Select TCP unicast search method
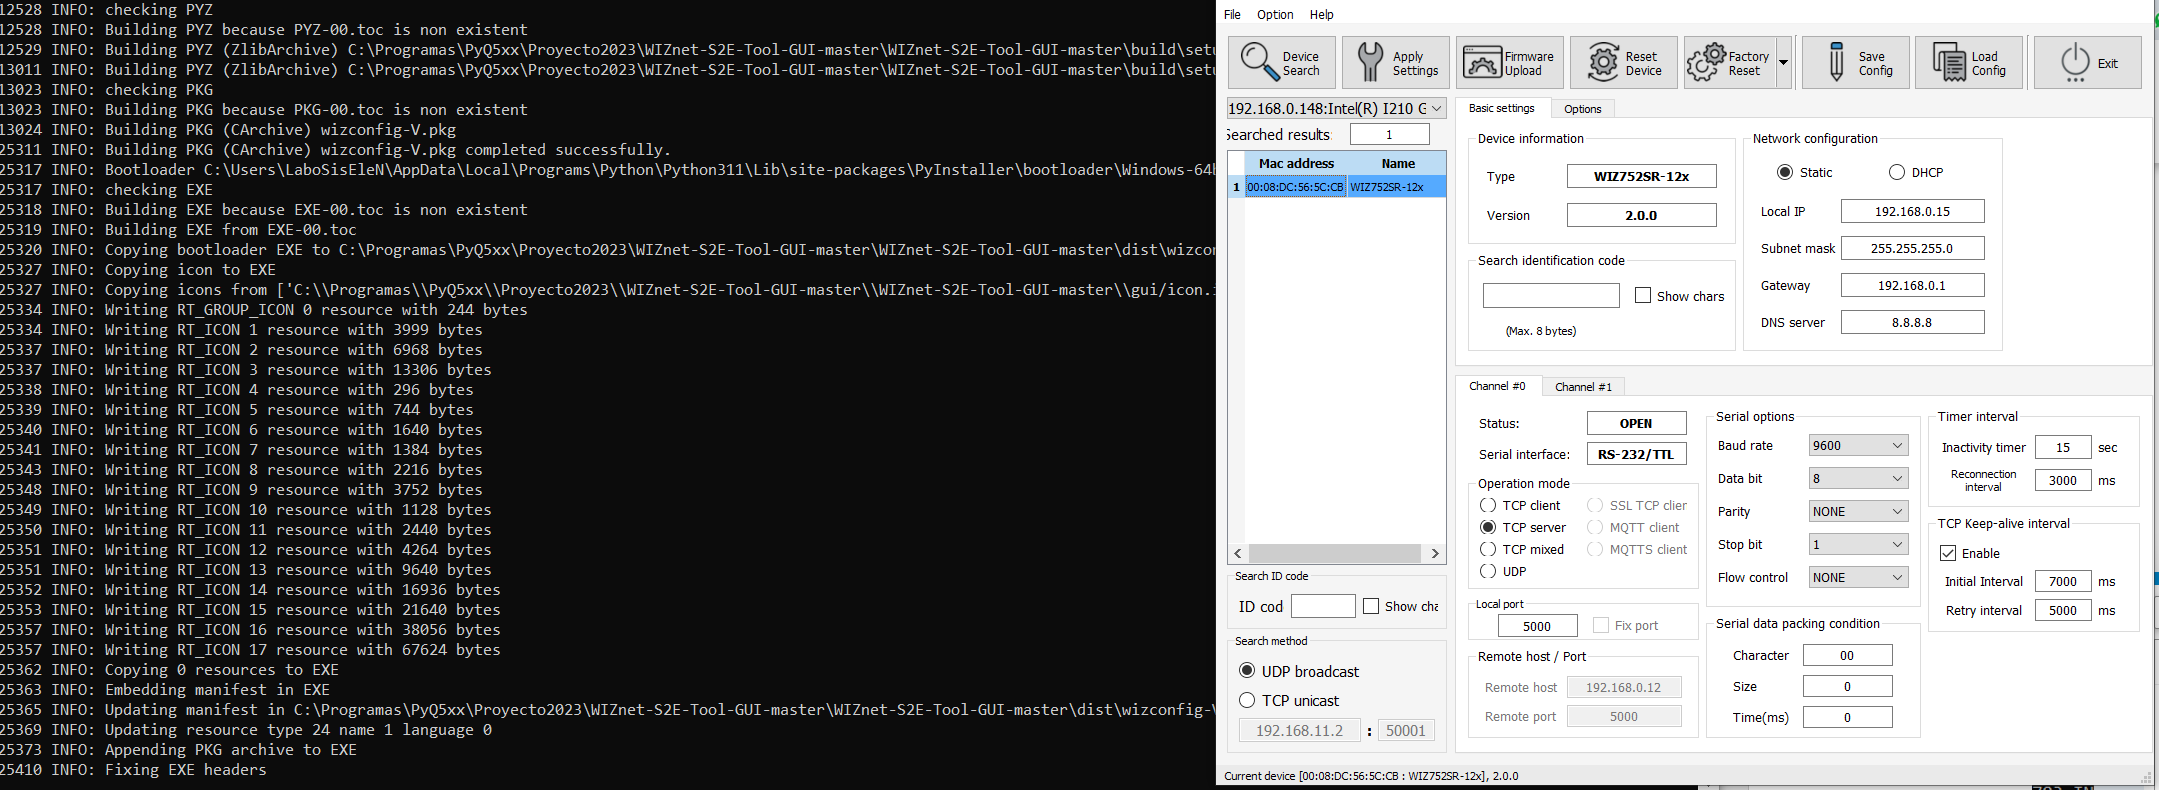This screenshot has width=2159, height=790. [x=1247, y=700]
